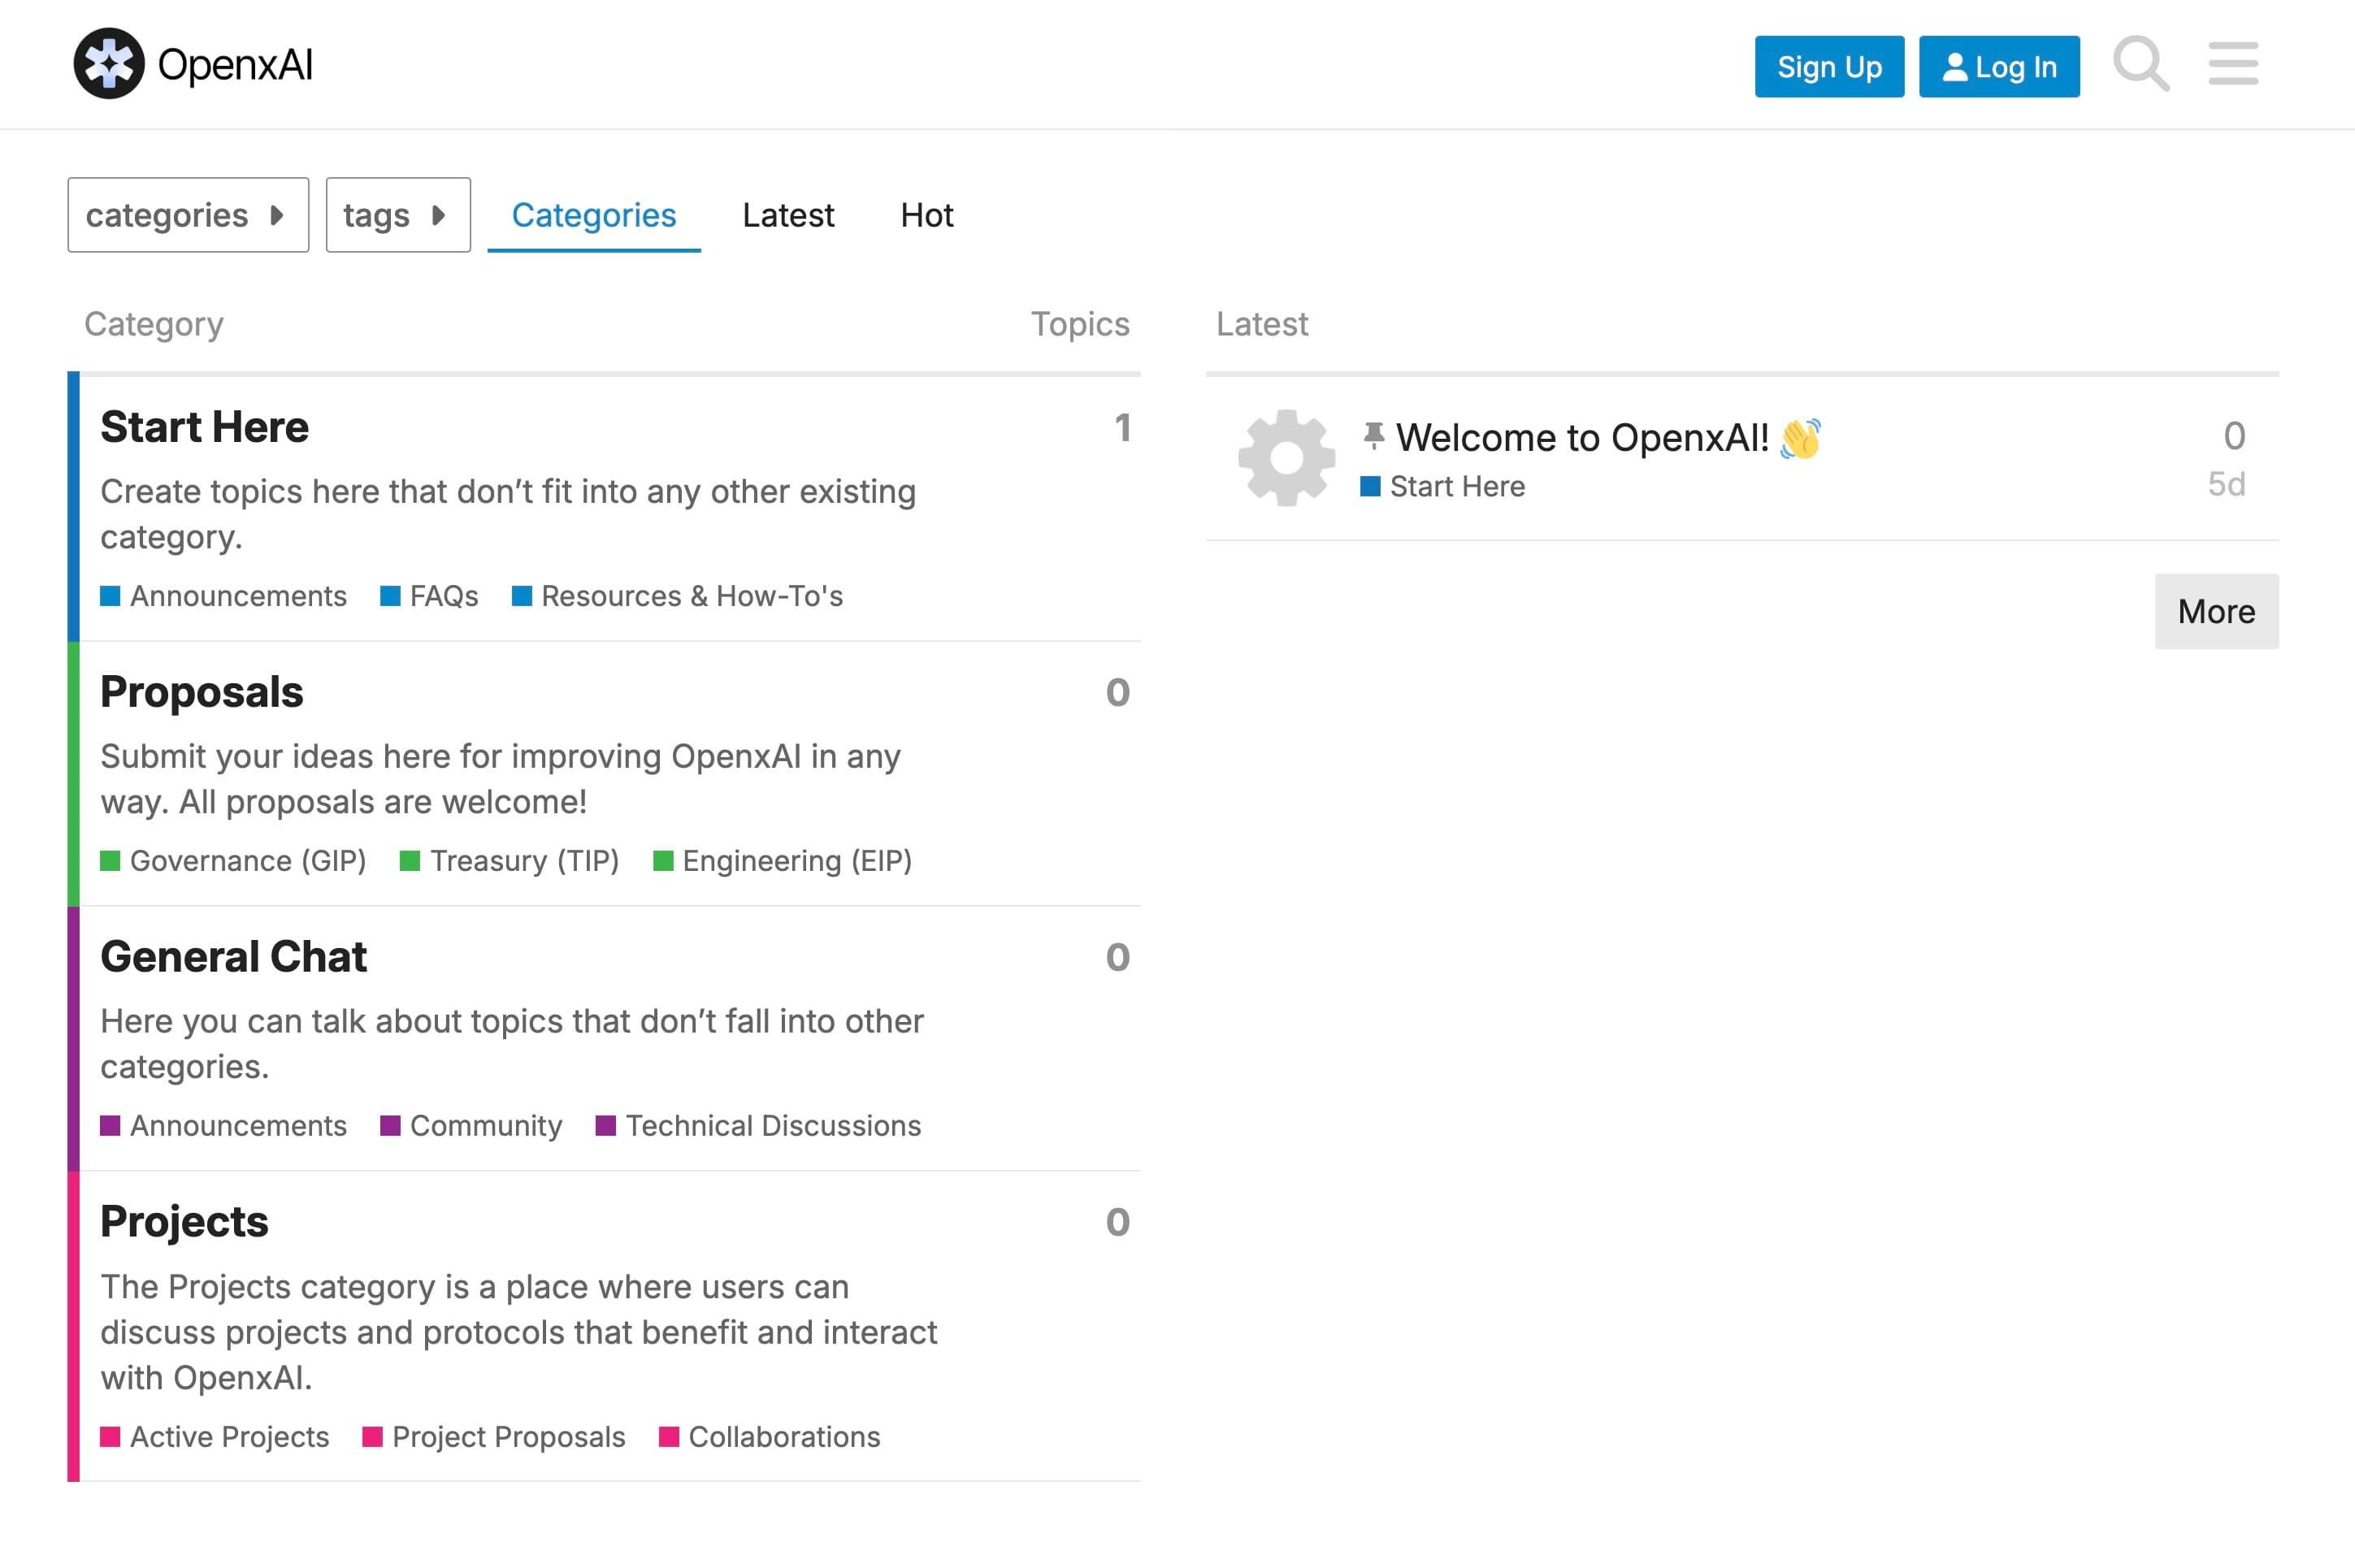Click the reply count 0 for Welcome topic

pos(2234,436)
